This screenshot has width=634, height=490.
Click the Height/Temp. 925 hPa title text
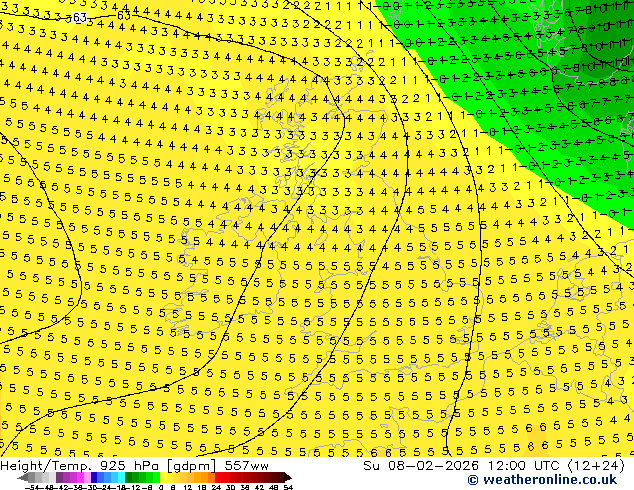pyautogui.click(x=82, y=466)
